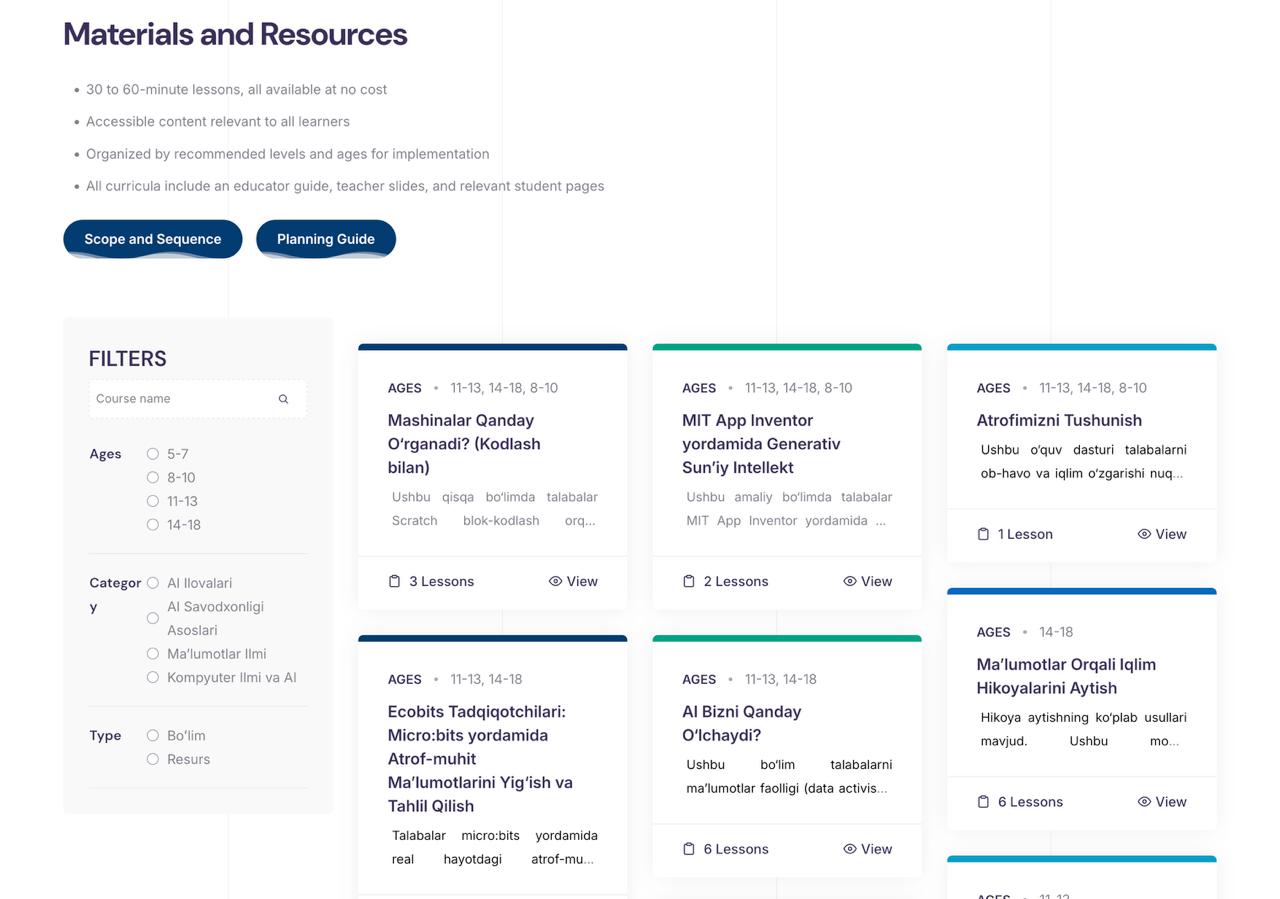Viewport: 1280px width, 899px height.
Task: Select the Resurs type radio button
Action: coord(153,760)
